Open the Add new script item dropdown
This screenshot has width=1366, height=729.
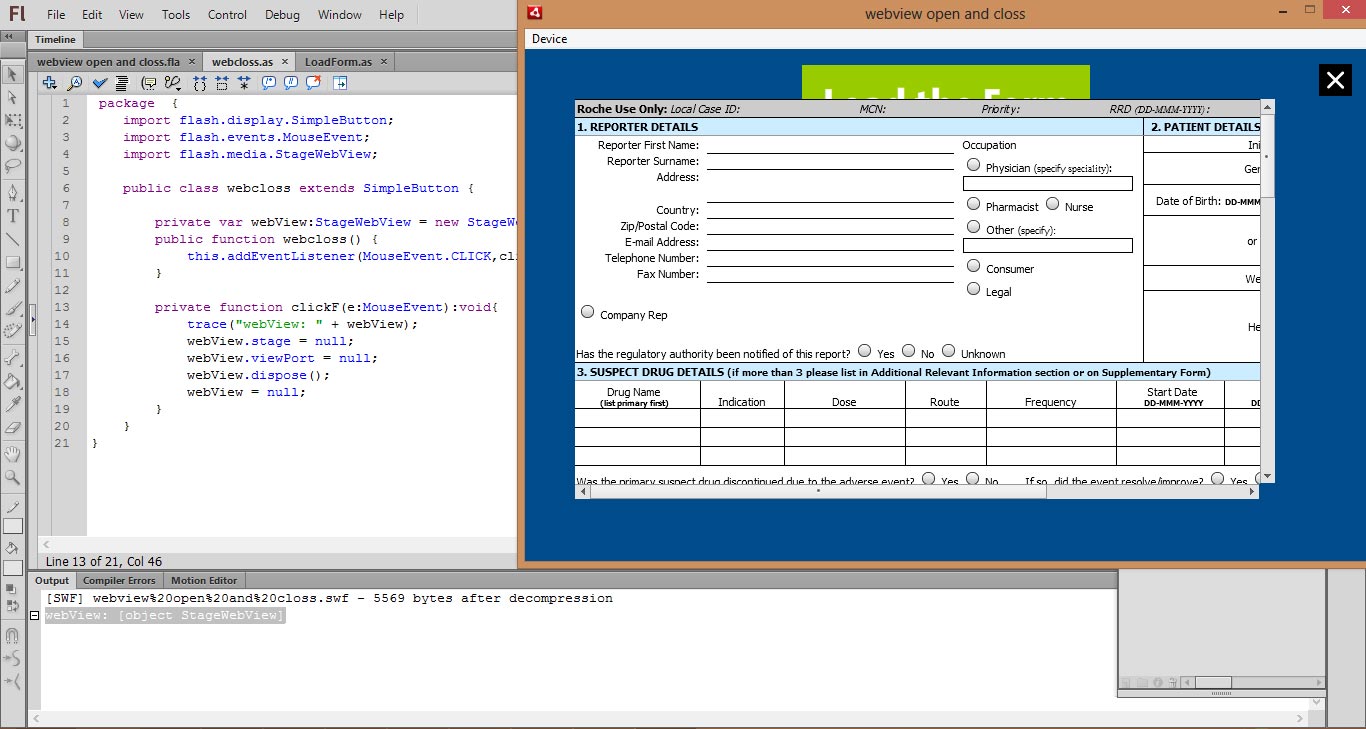(49, 83)
